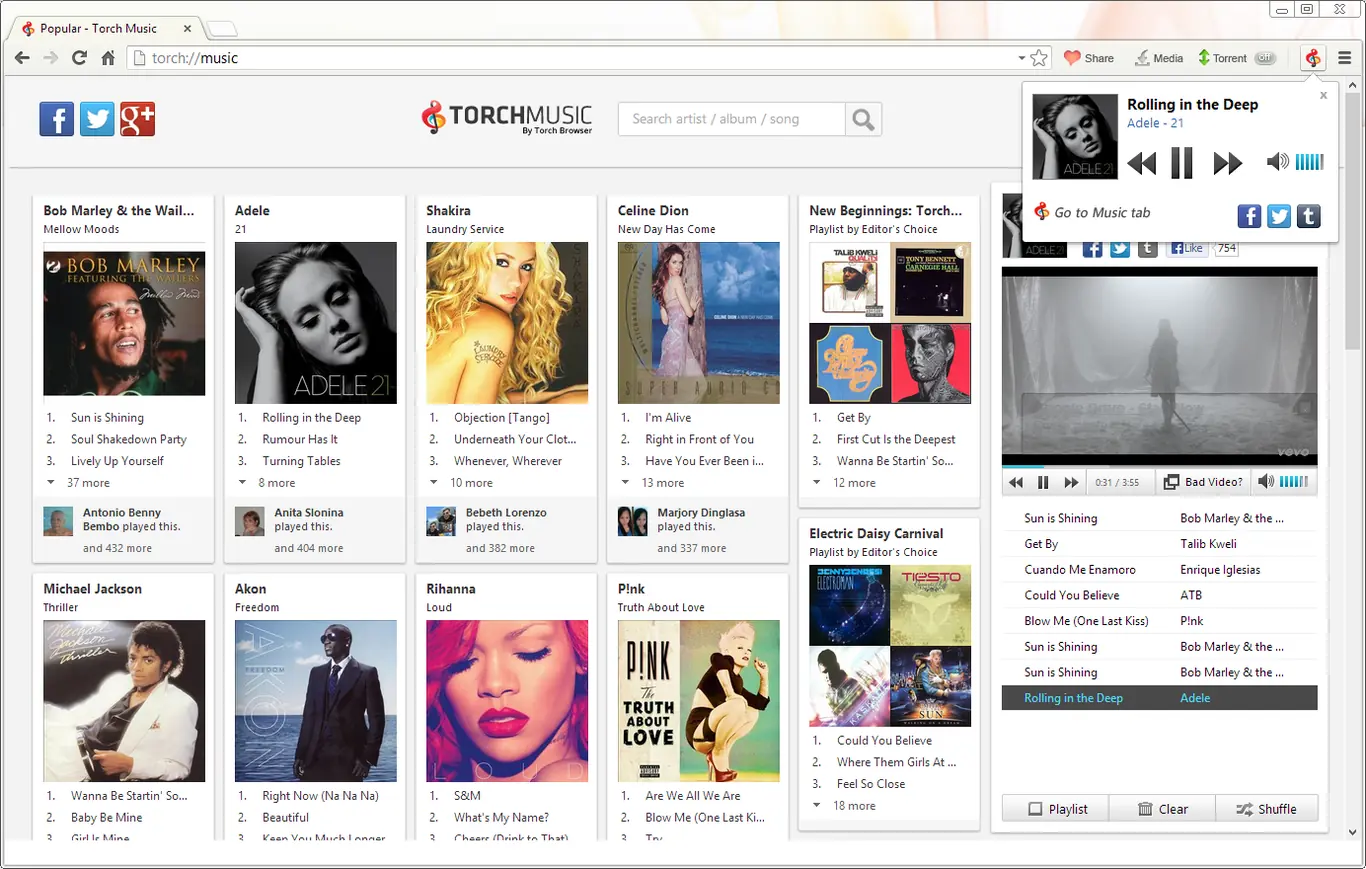Click Facebook Like button above video

click(x=1187, y=248)
